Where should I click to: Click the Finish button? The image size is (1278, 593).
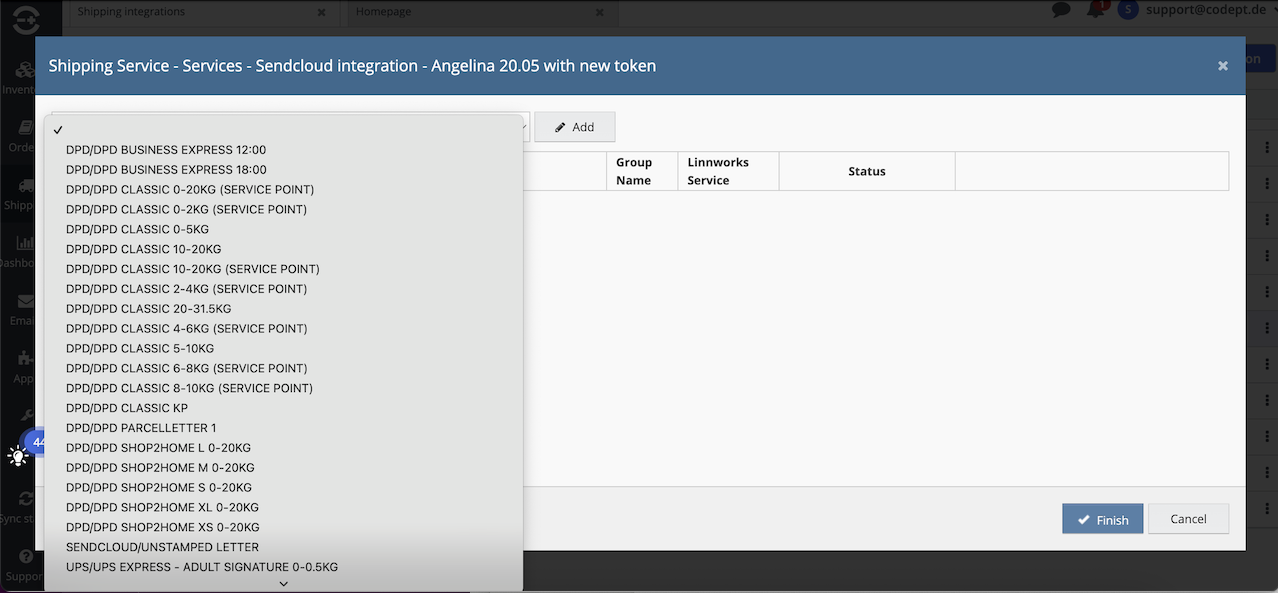pos(1102,519)
